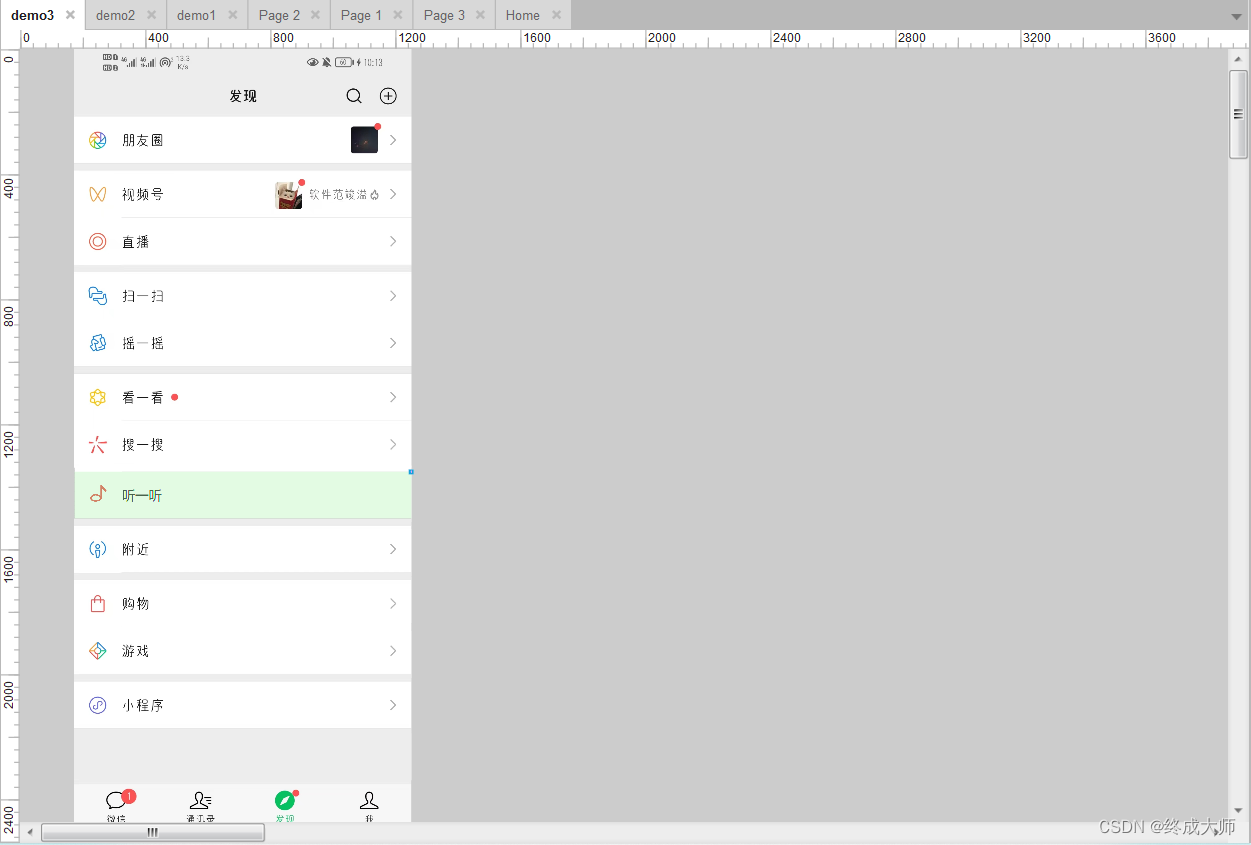Click the 小程序 purple icon
The image size is (1251, 845).
click(97, 705)
